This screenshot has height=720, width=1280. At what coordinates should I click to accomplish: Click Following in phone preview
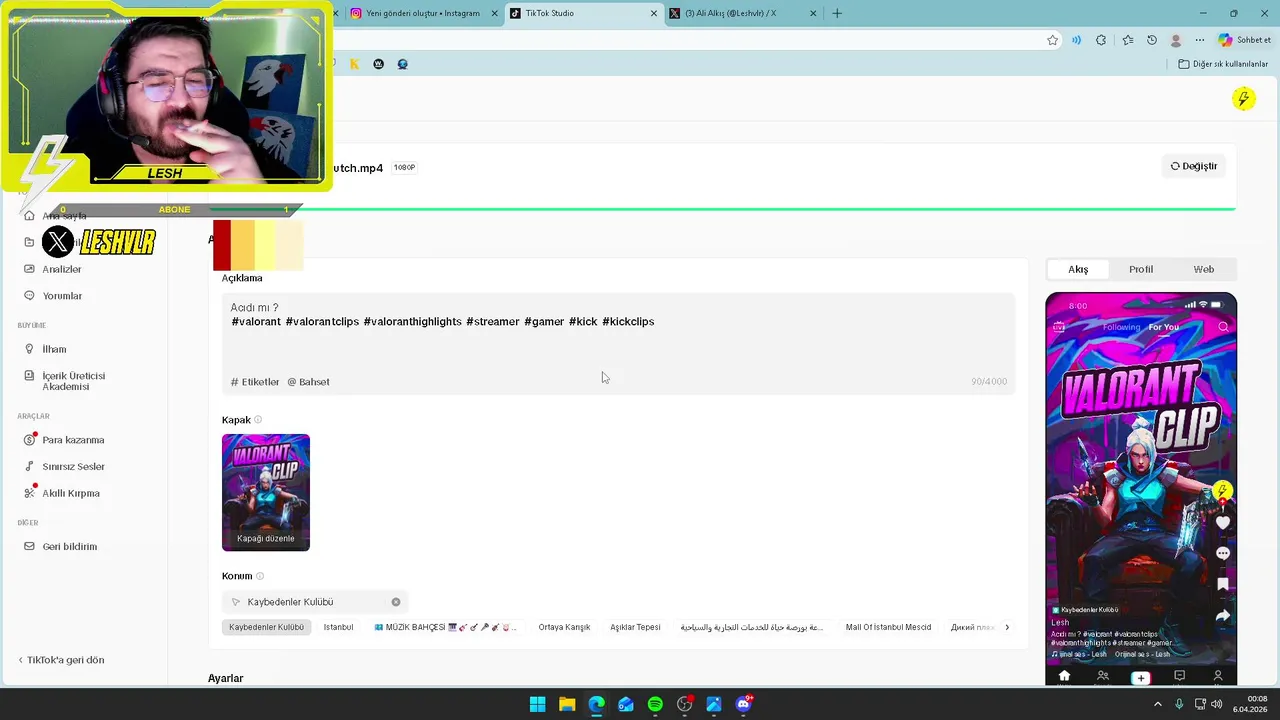coord(1121,327)
